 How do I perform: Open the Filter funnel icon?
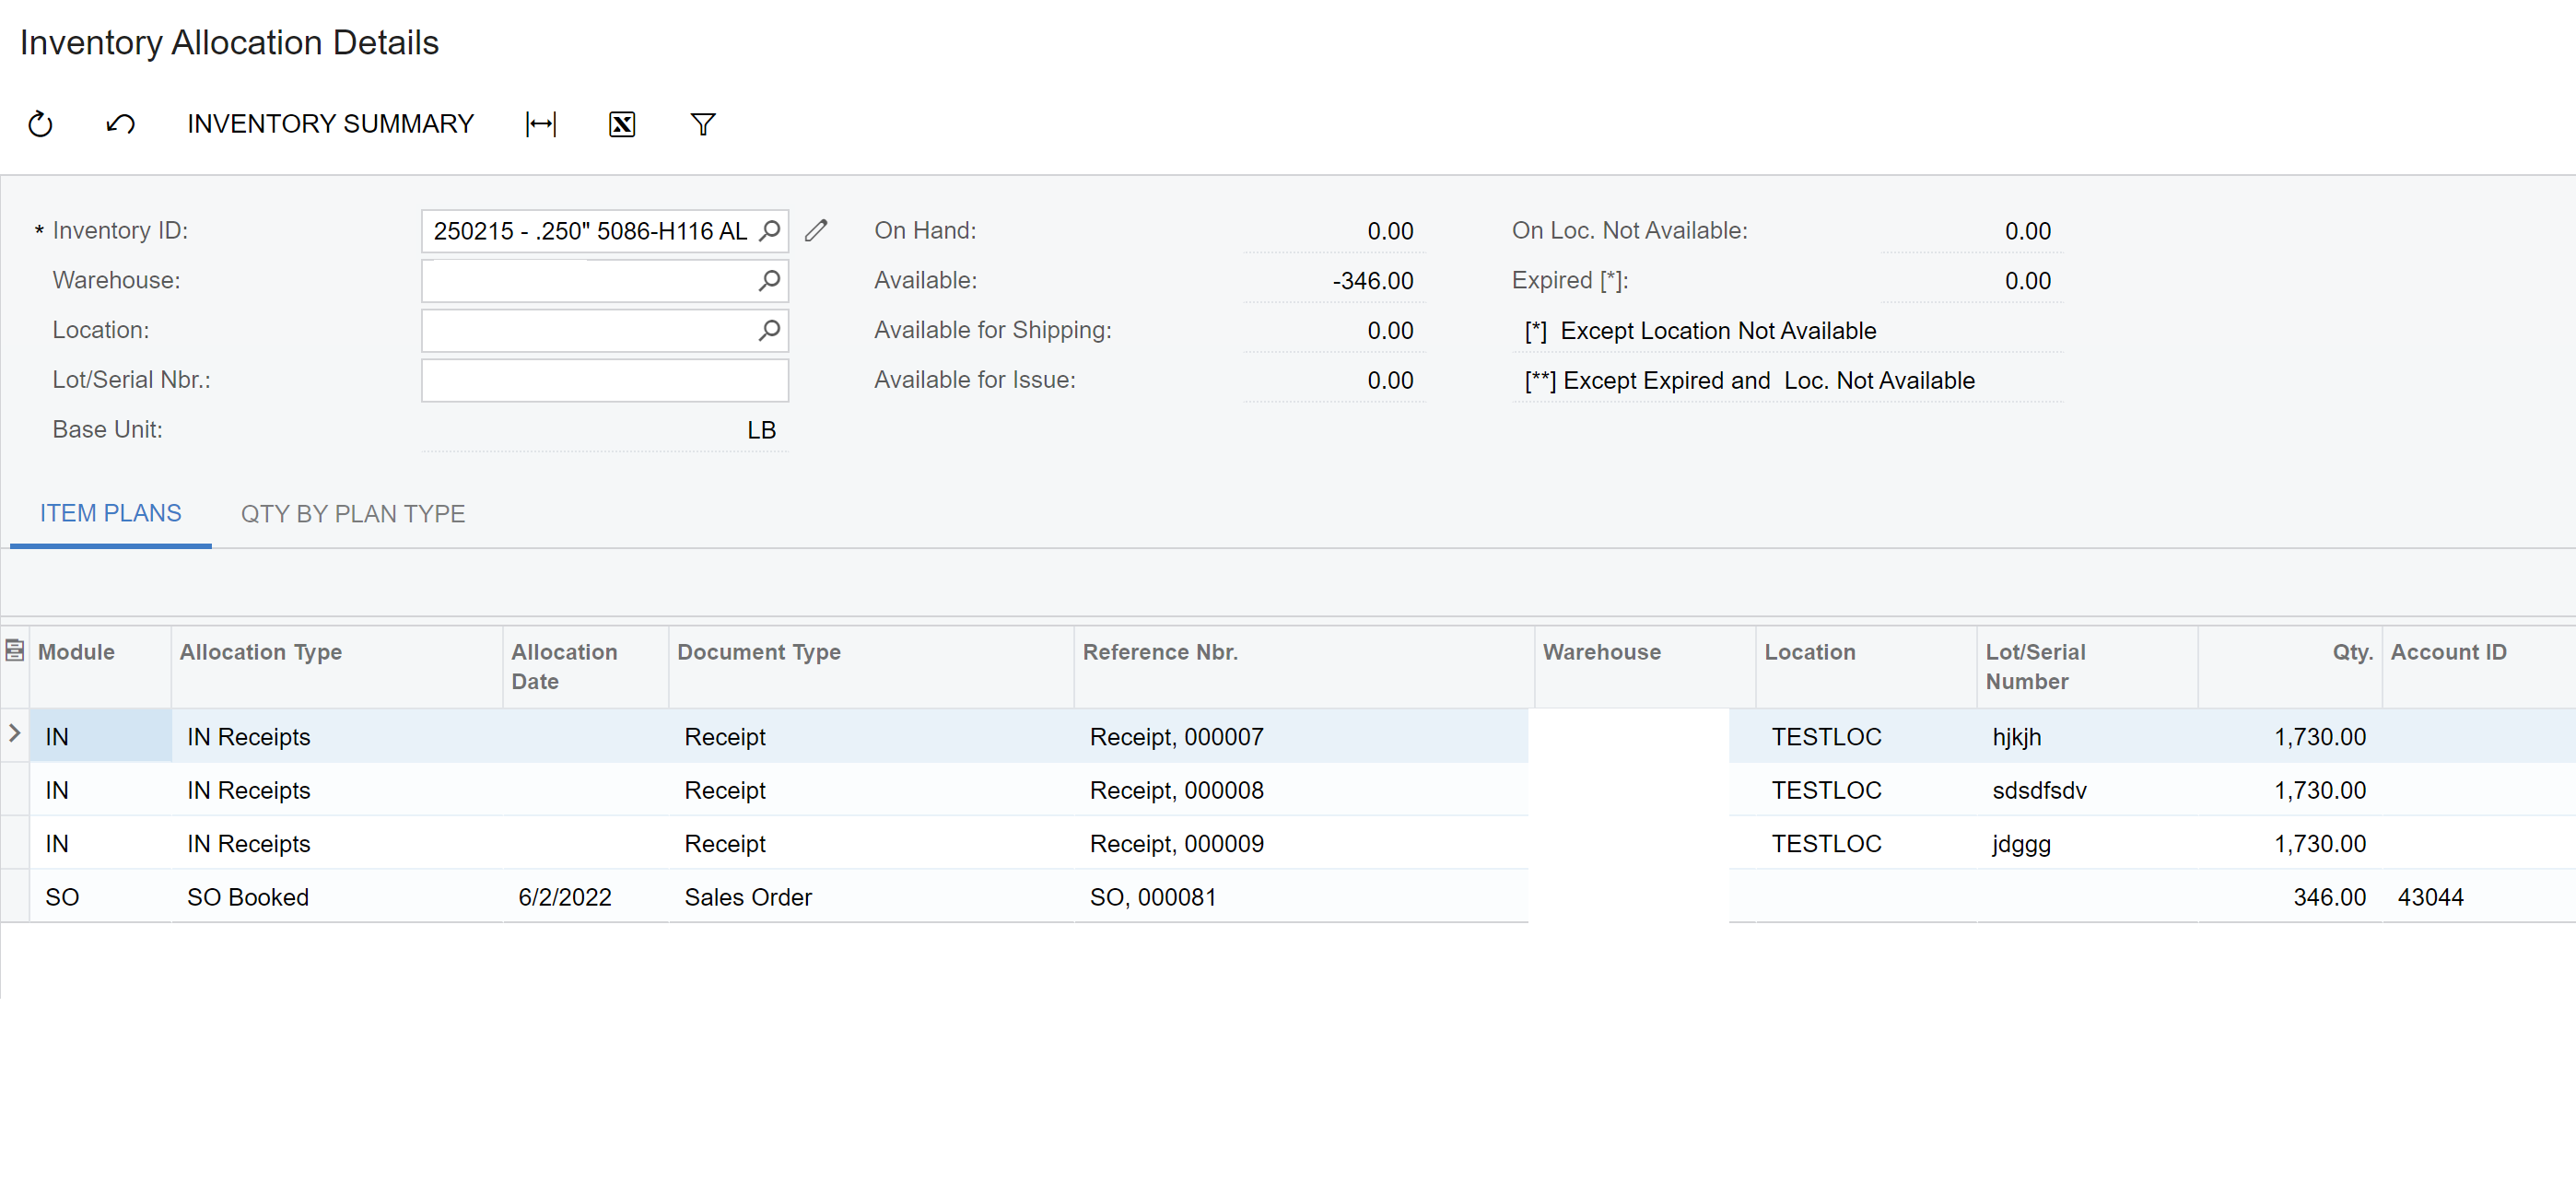(x=703, y=124)
